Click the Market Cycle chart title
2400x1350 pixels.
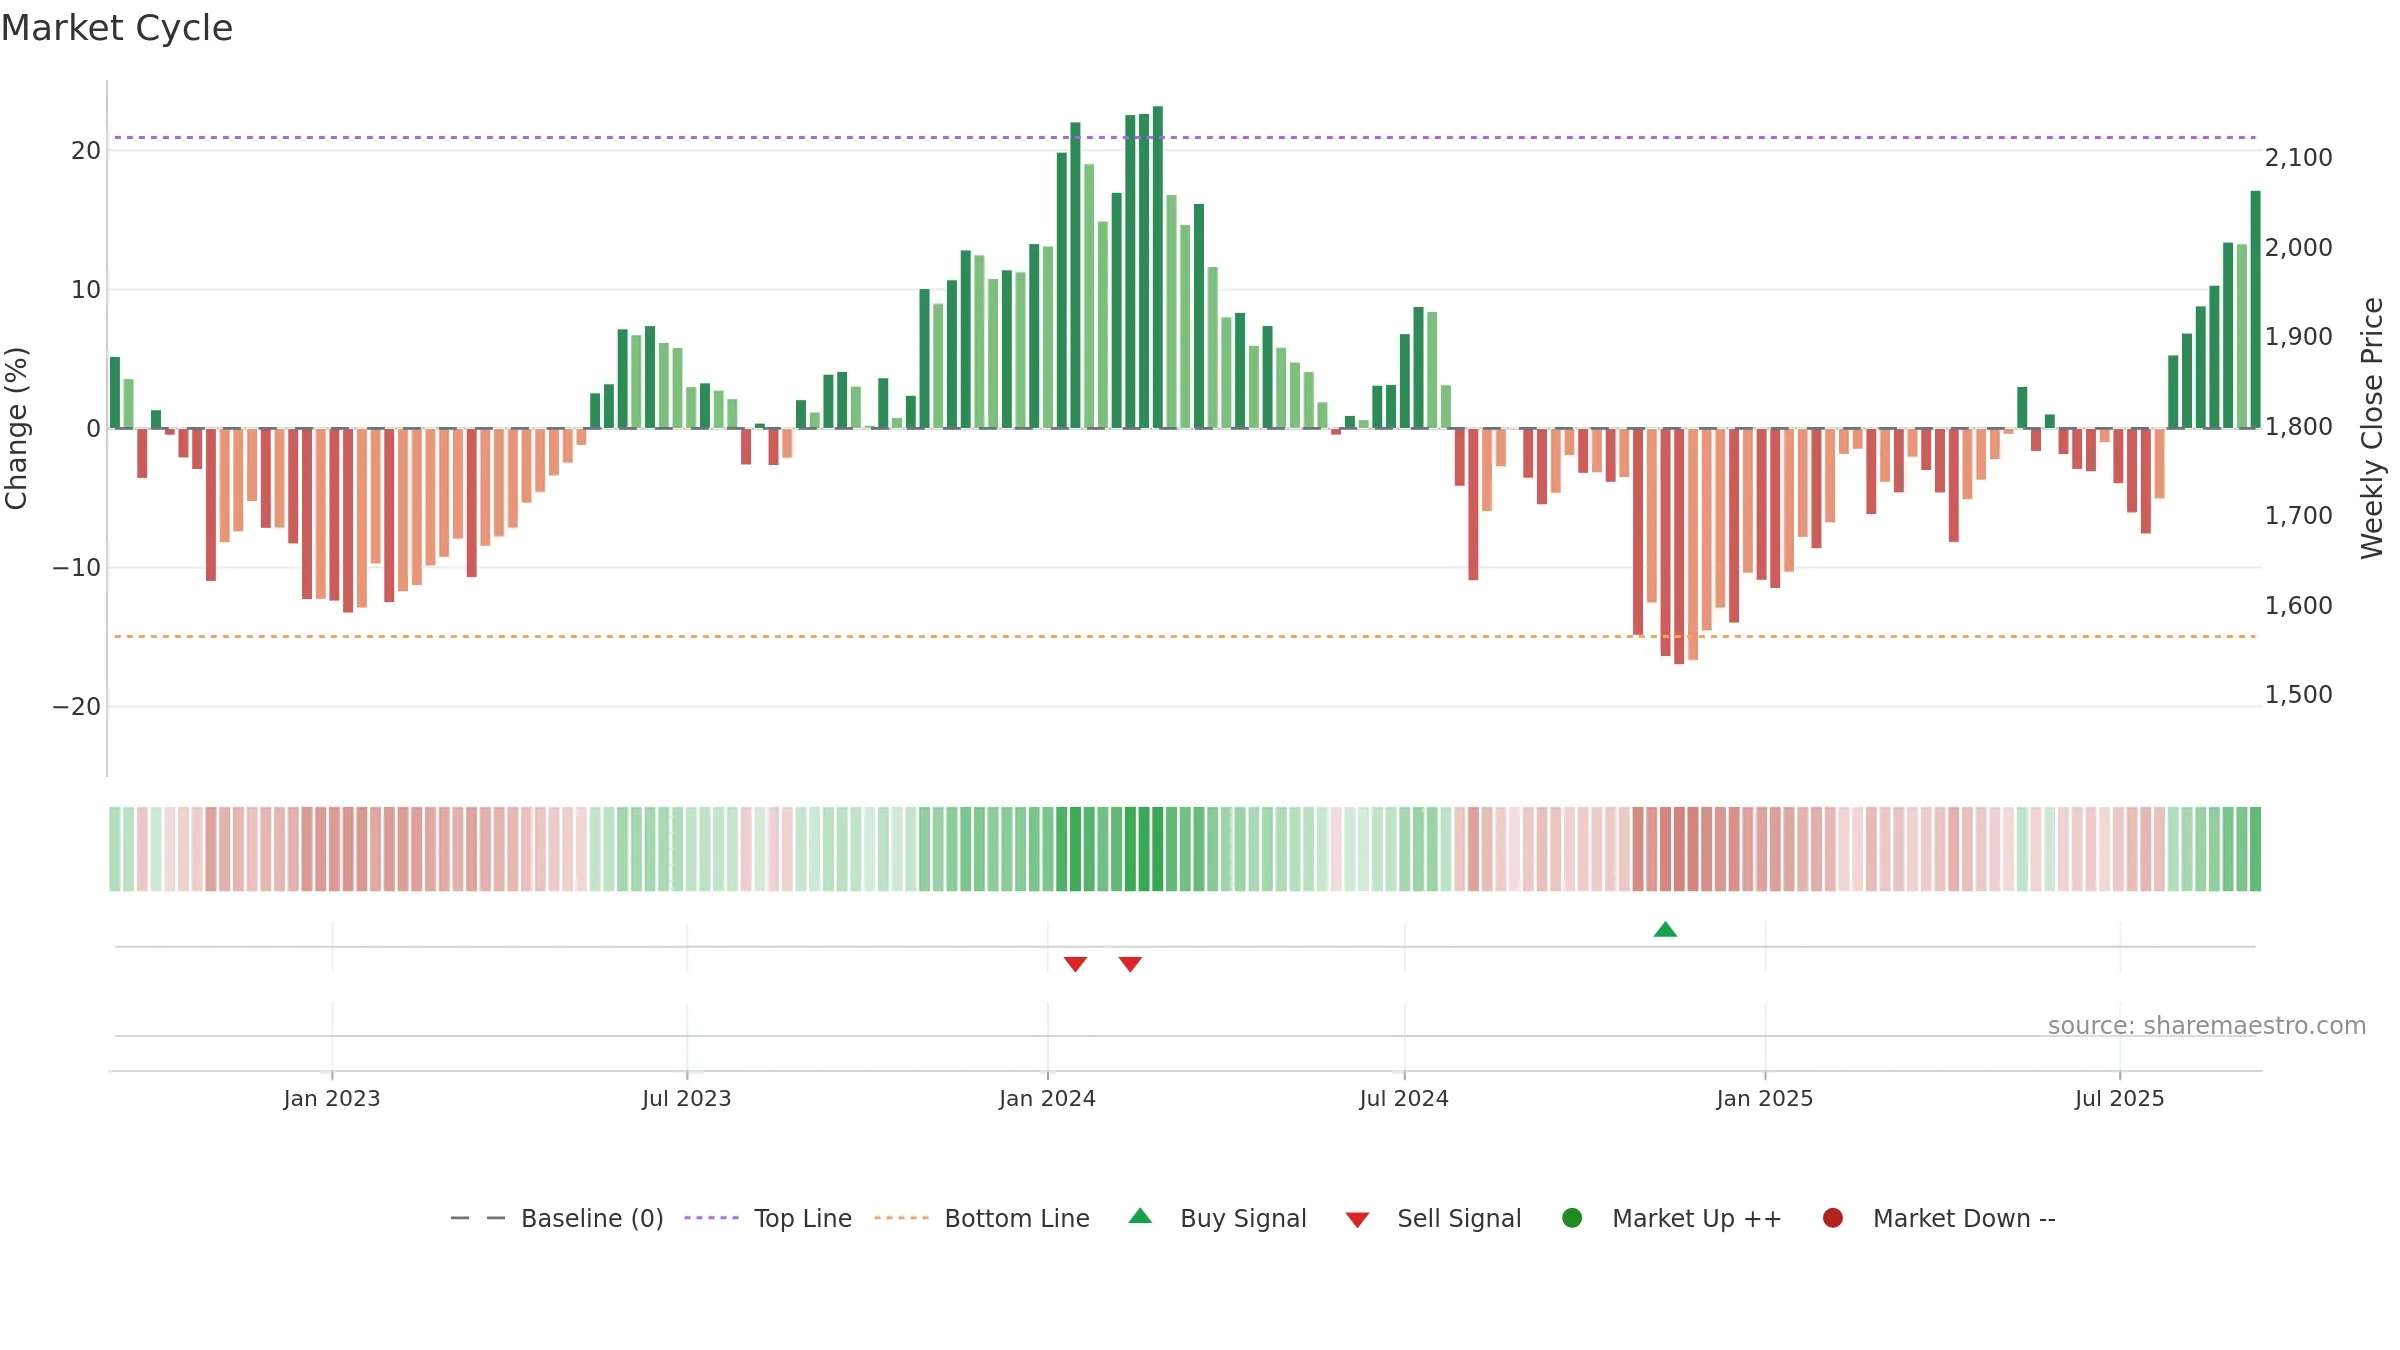pos(117,28)
